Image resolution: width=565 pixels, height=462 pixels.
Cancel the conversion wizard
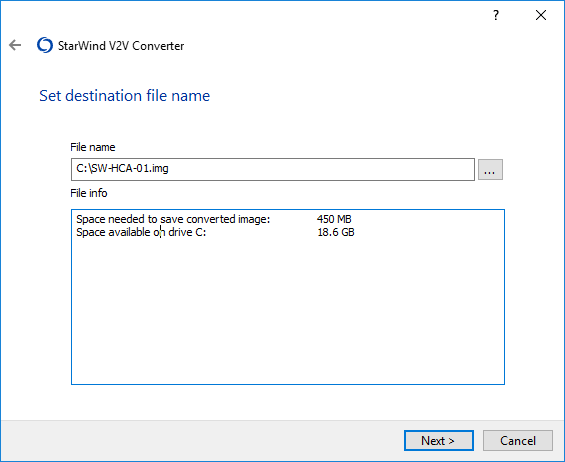coord(517,440)
